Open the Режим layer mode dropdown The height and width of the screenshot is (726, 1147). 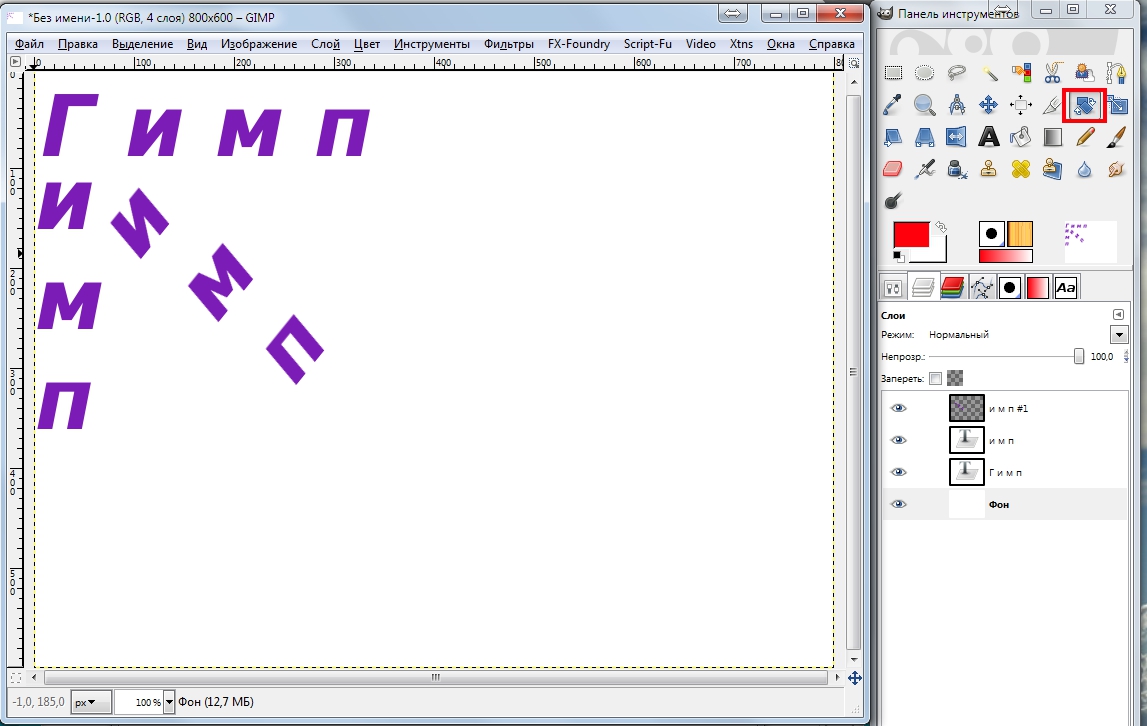tap(1118, 335)
